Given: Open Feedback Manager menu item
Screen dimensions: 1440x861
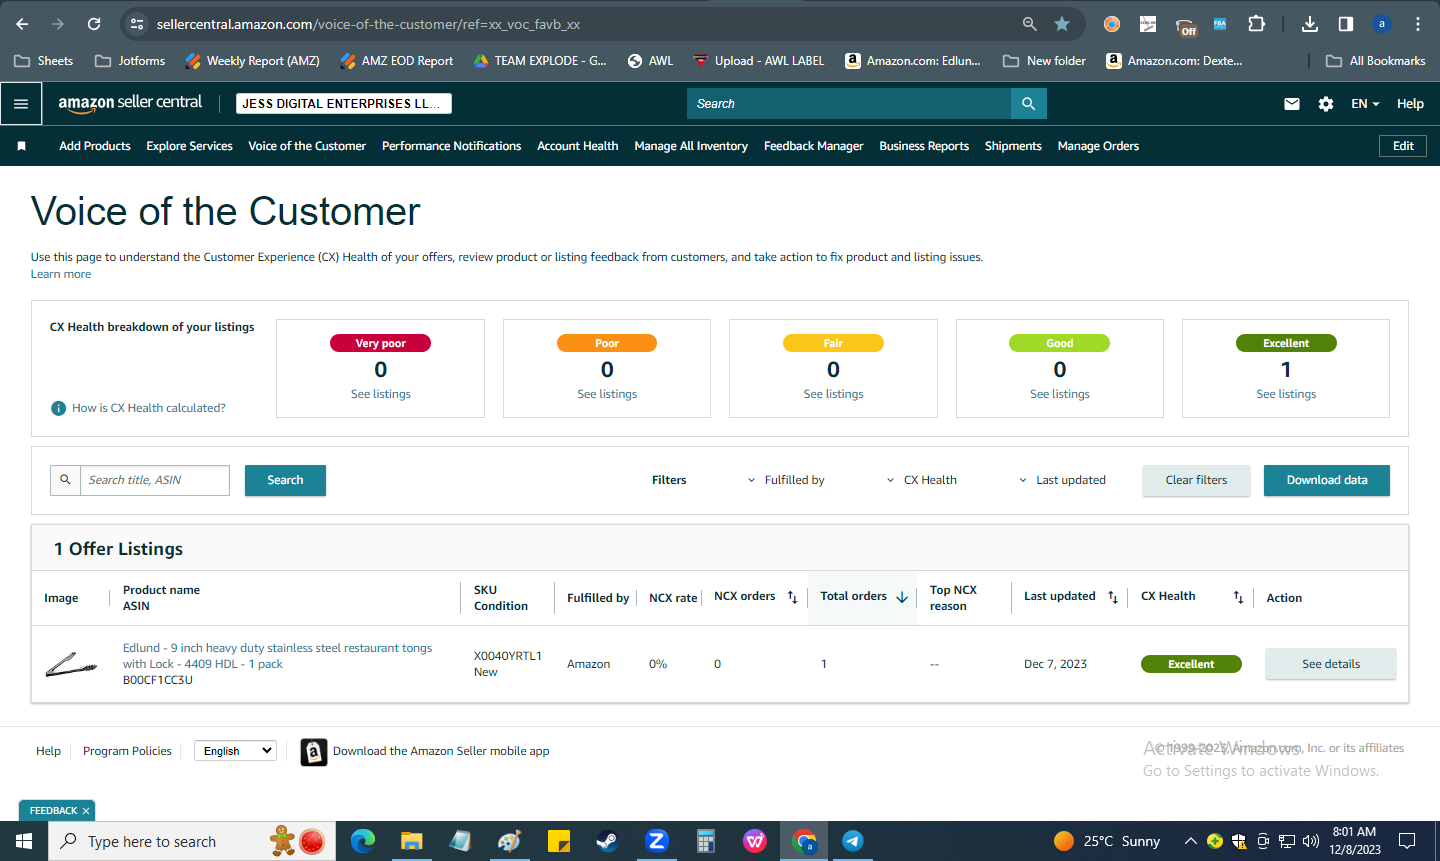Looking at the screenshot, I should pos(813,146).
